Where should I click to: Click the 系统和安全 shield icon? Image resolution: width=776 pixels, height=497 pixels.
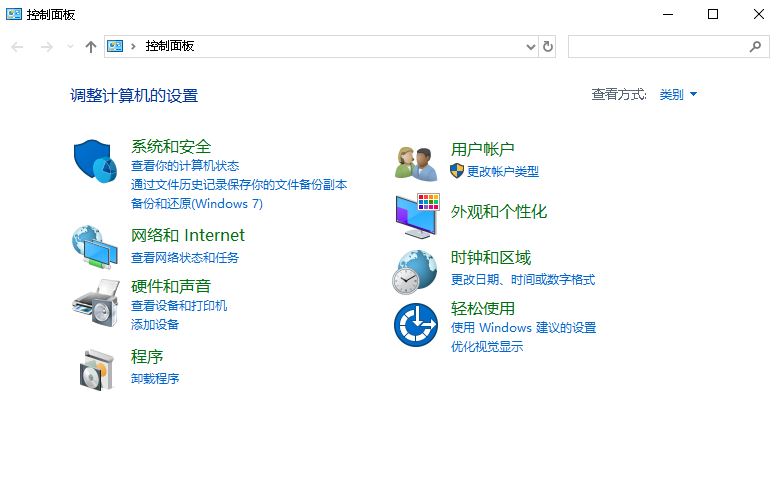tap(95, 161)
